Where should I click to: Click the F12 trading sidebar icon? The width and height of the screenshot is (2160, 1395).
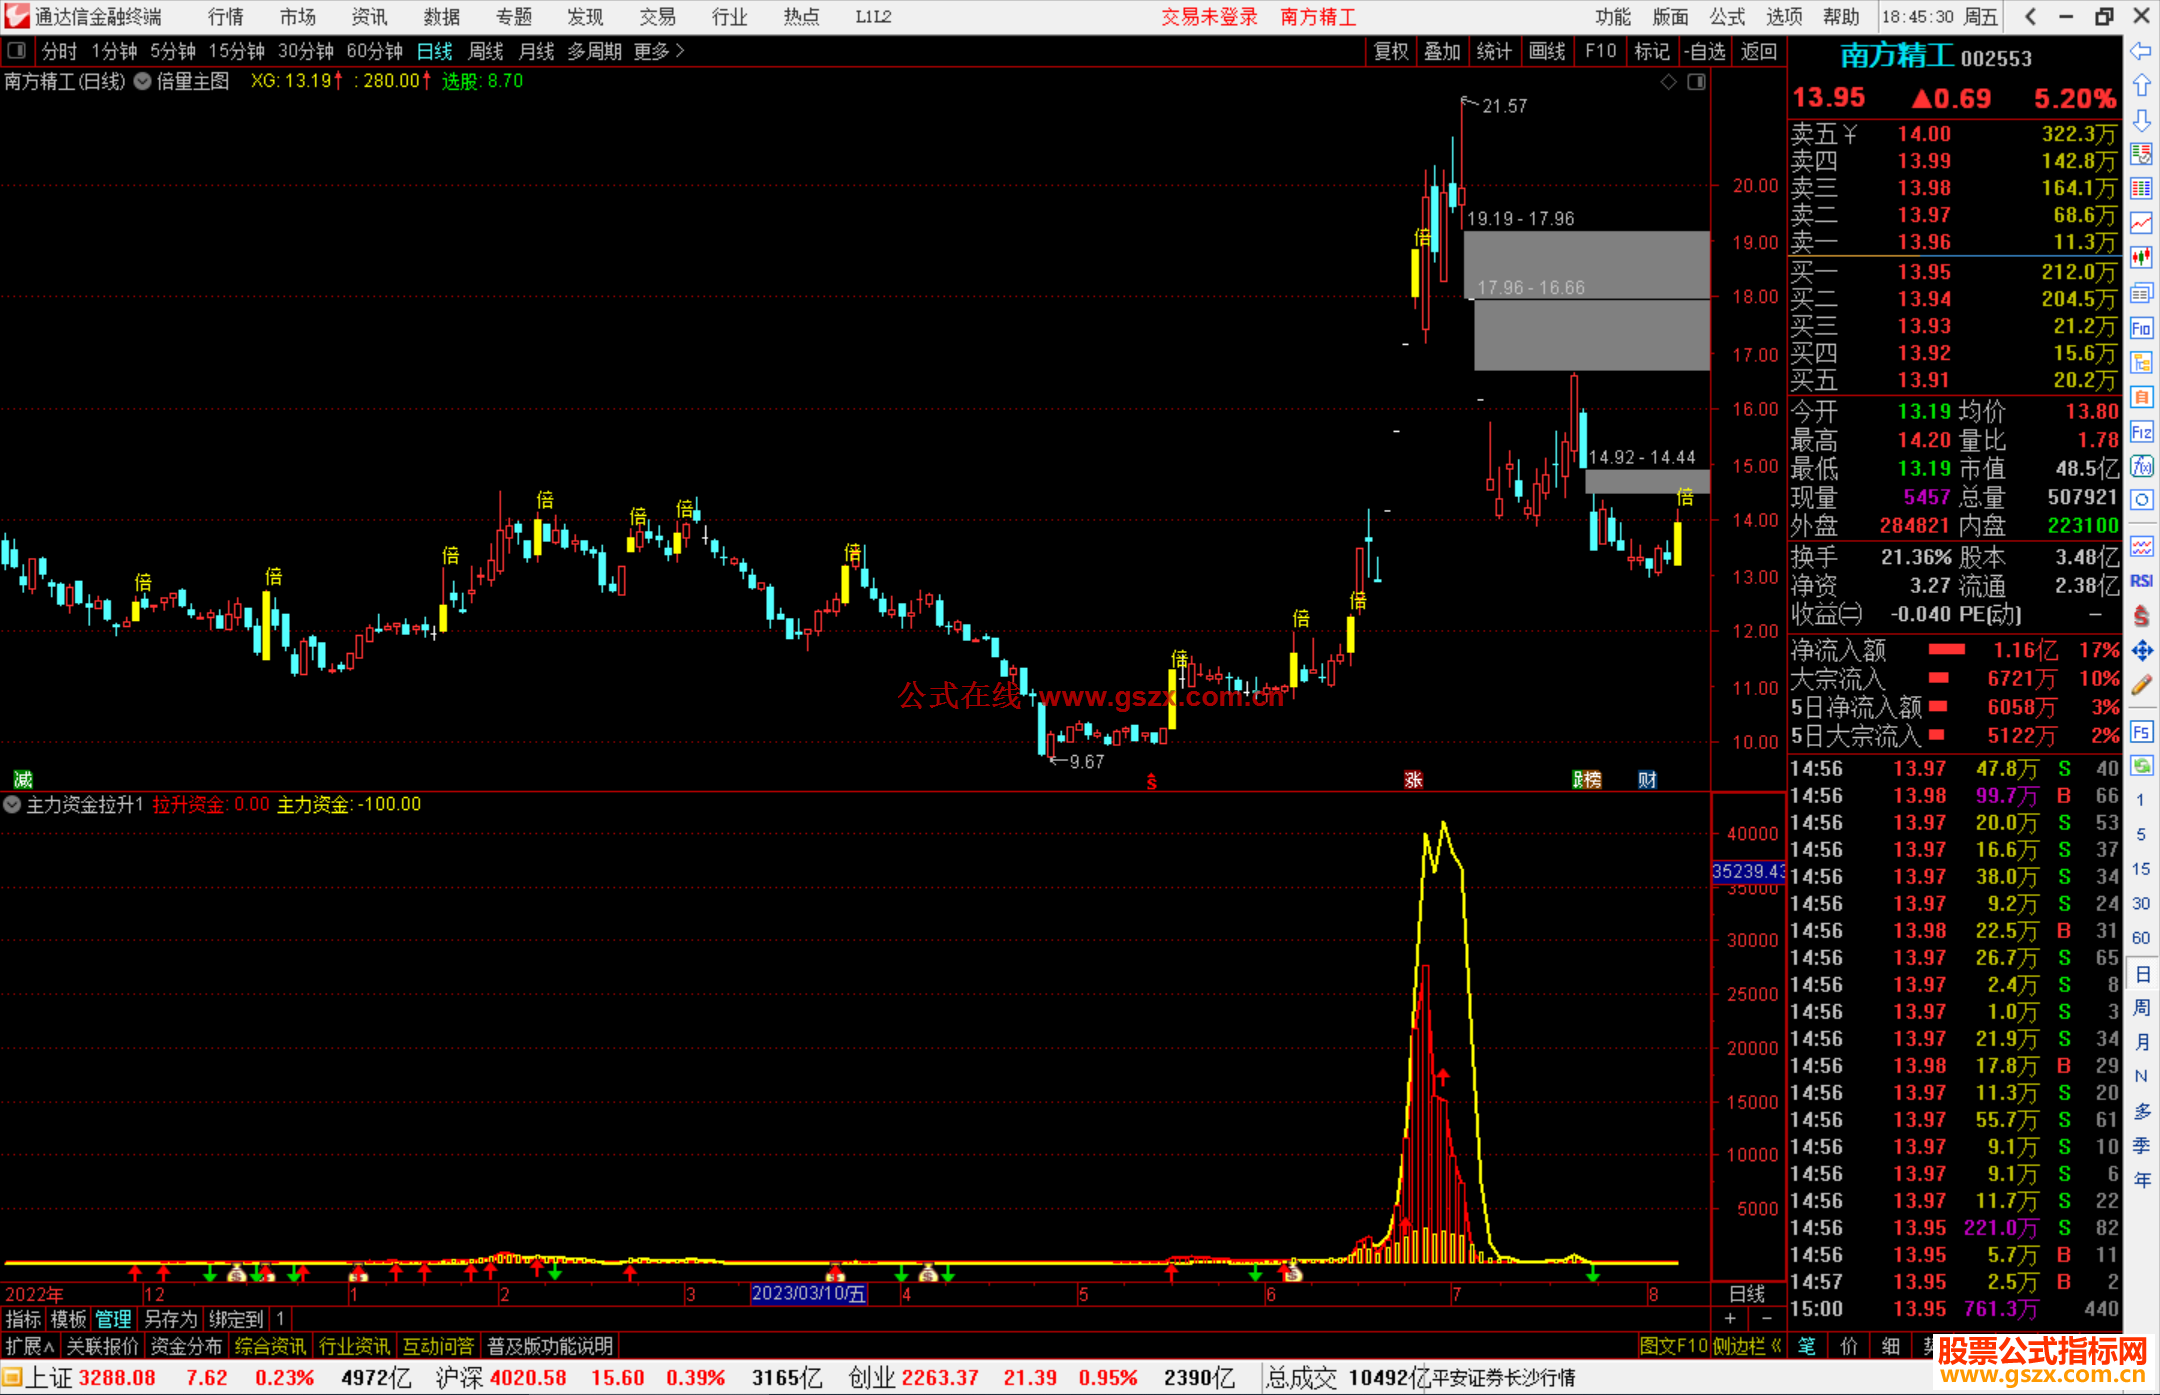[x=2141, y=432]
